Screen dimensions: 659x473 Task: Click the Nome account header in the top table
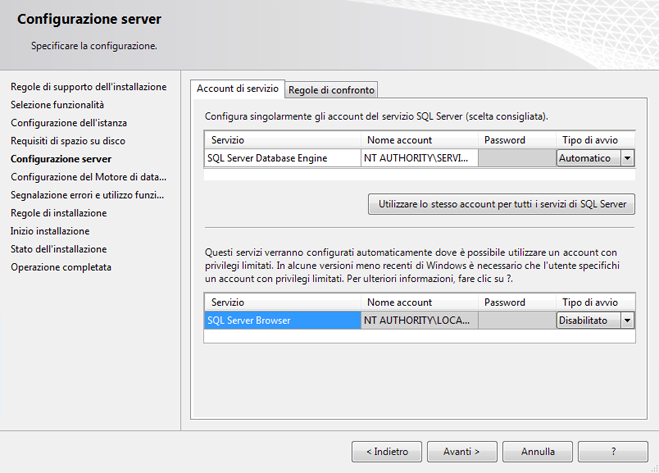pos(419,140)
